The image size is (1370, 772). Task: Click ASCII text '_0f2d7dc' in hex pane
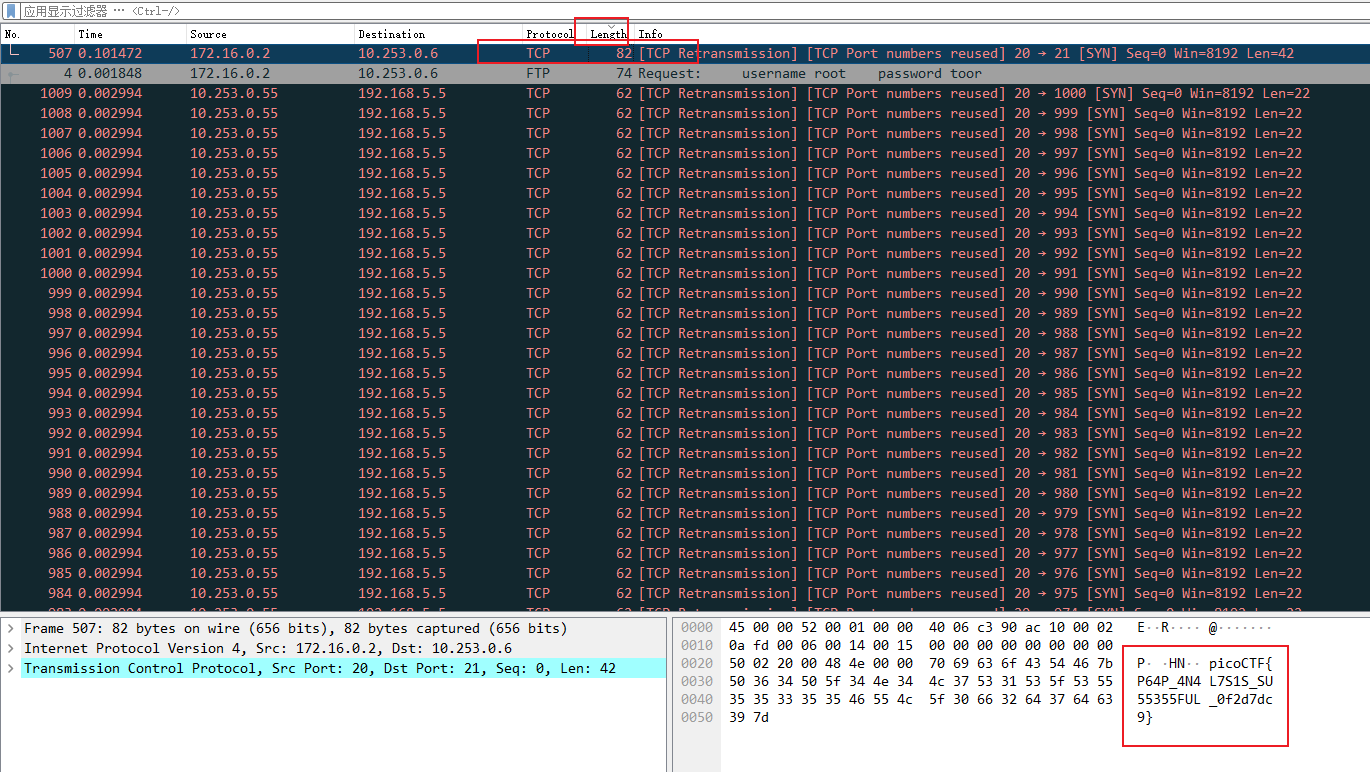coord(1241,699)
